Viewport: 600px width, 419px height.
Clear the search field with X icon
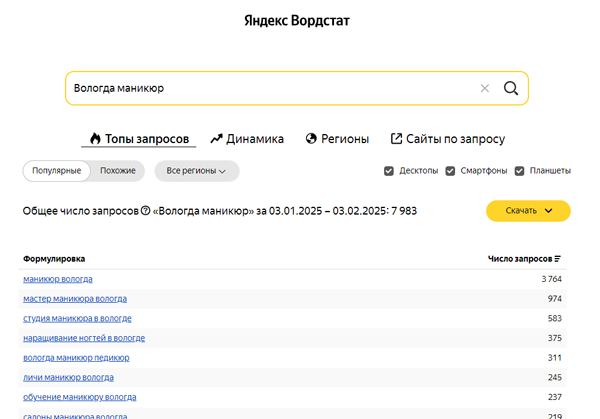point(485,88)
